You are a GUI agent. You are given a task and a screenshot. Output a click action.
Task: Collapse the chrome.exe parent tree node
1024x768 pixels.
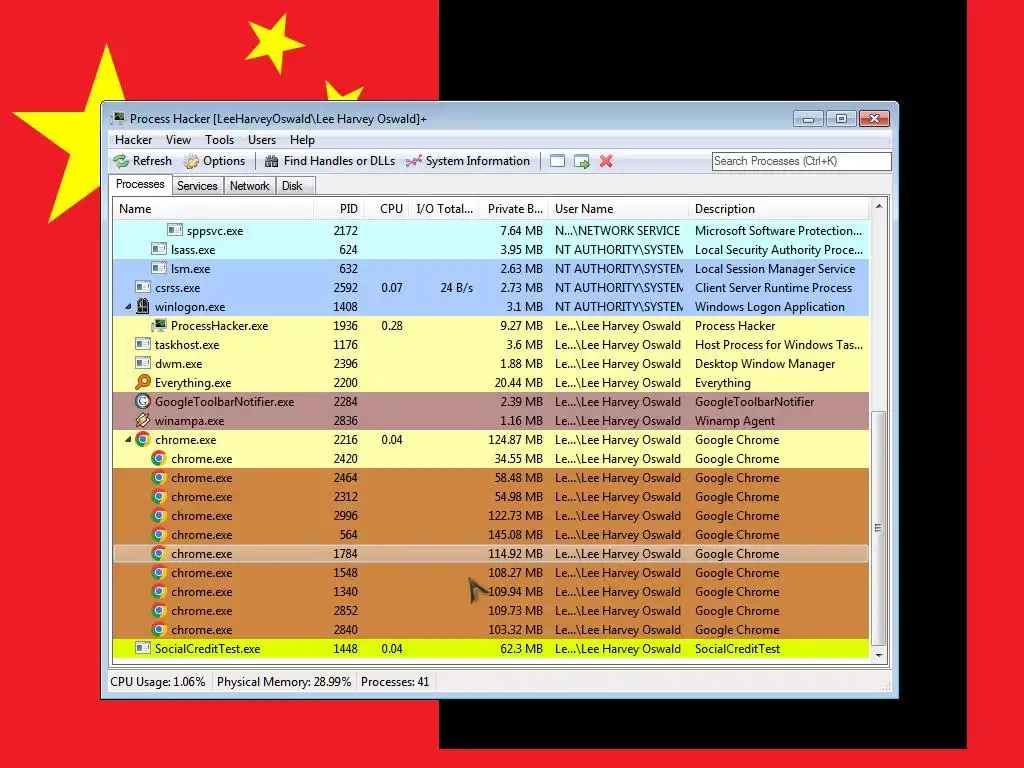click(x=128, y=440)
